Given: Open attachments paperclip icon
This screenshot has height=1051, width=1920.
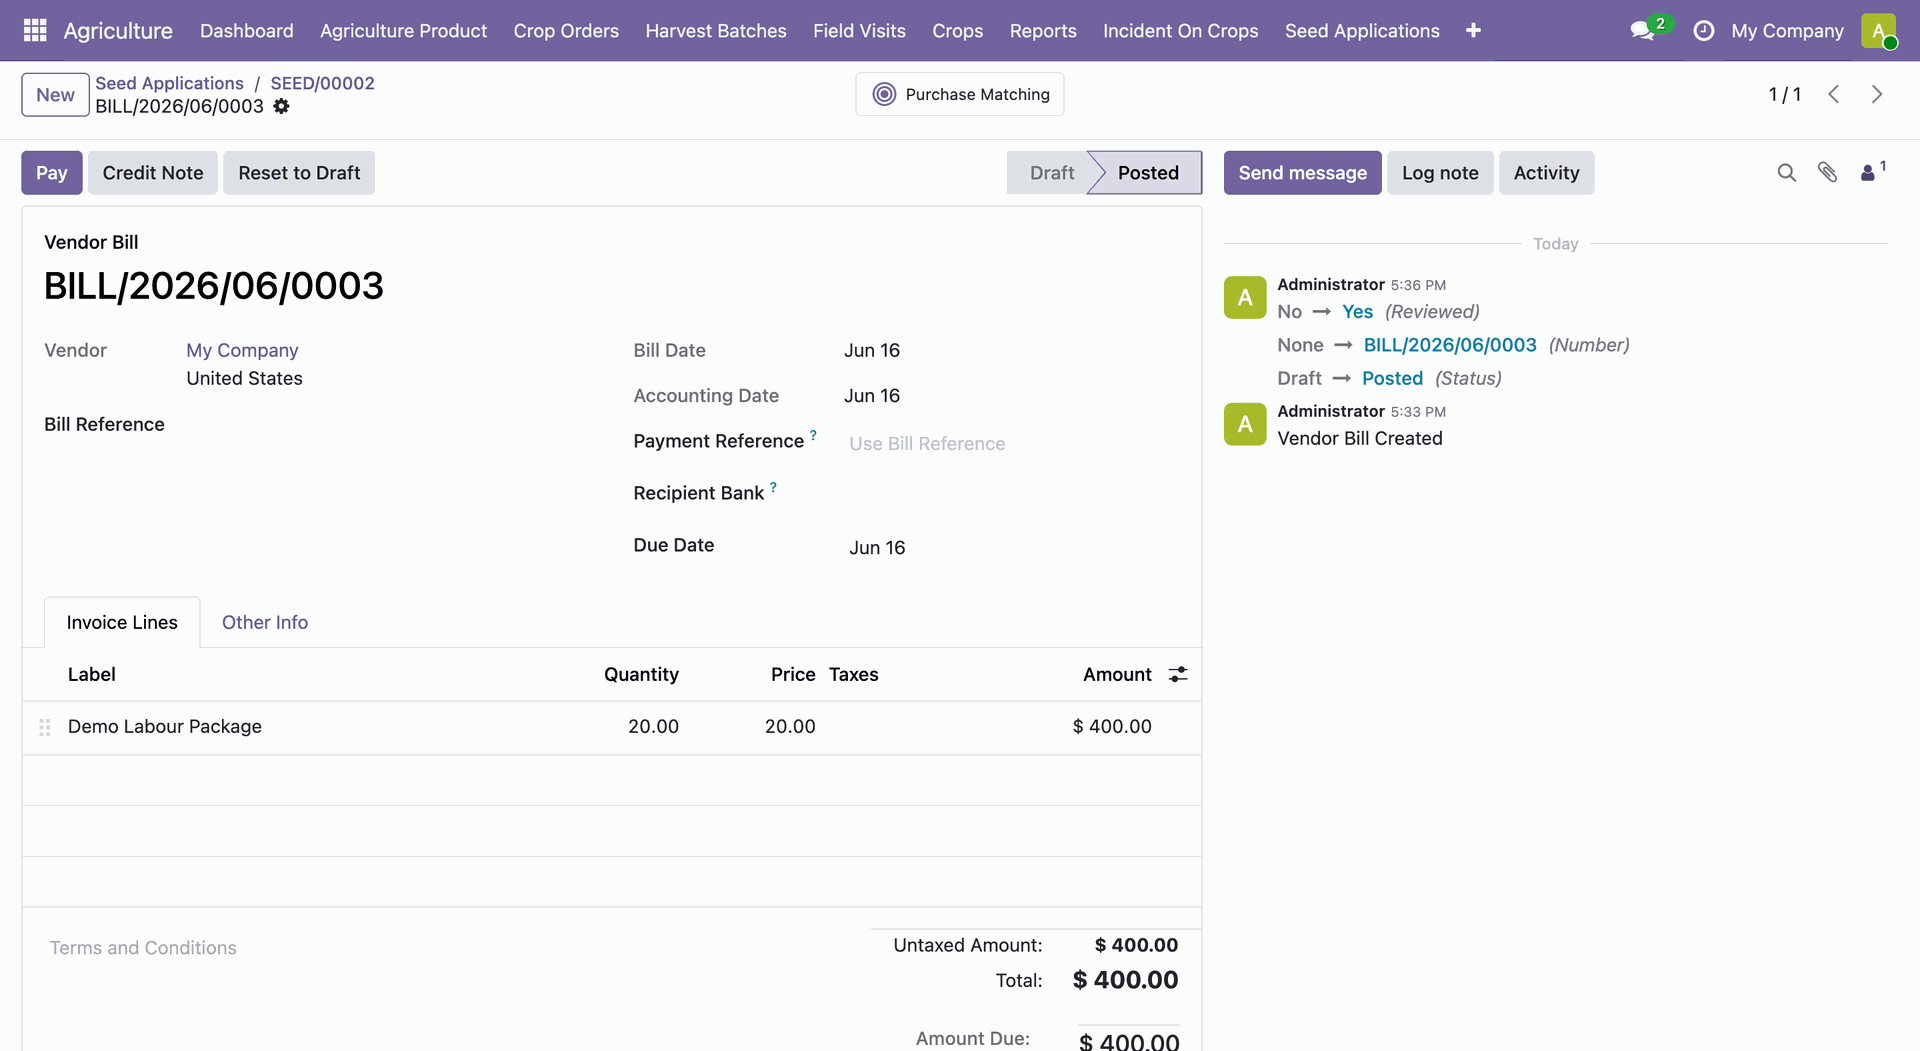Looking at the screenshot, I should [x=1827, y=173].
